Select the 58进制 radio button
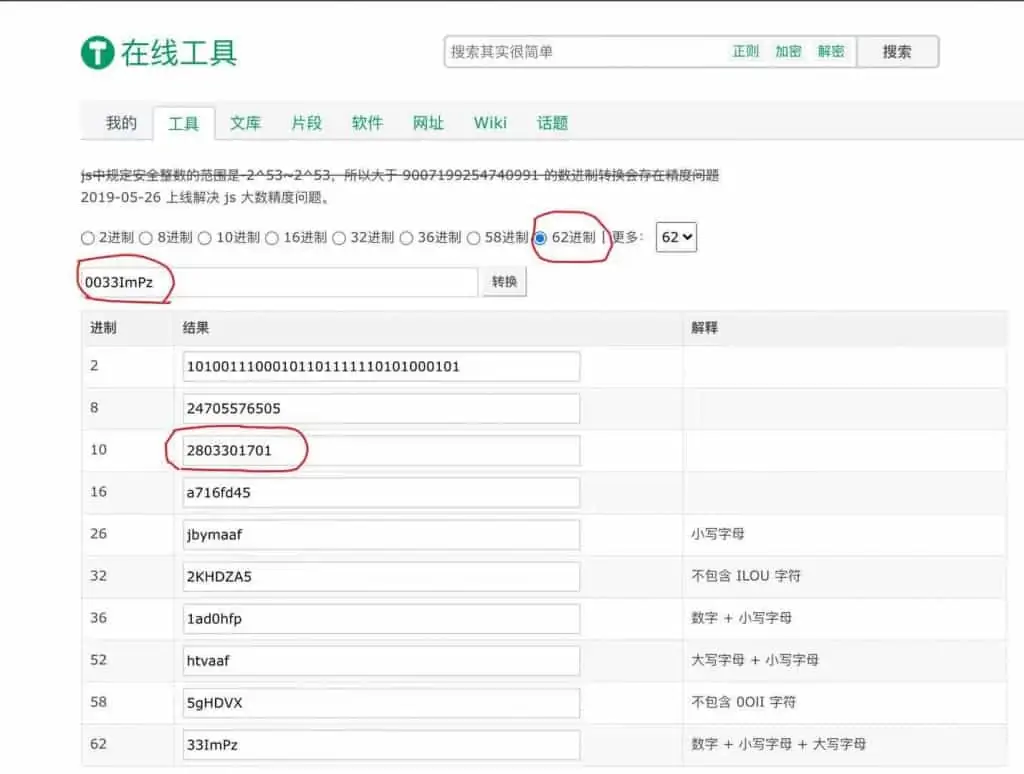 (x=473, y=238)
